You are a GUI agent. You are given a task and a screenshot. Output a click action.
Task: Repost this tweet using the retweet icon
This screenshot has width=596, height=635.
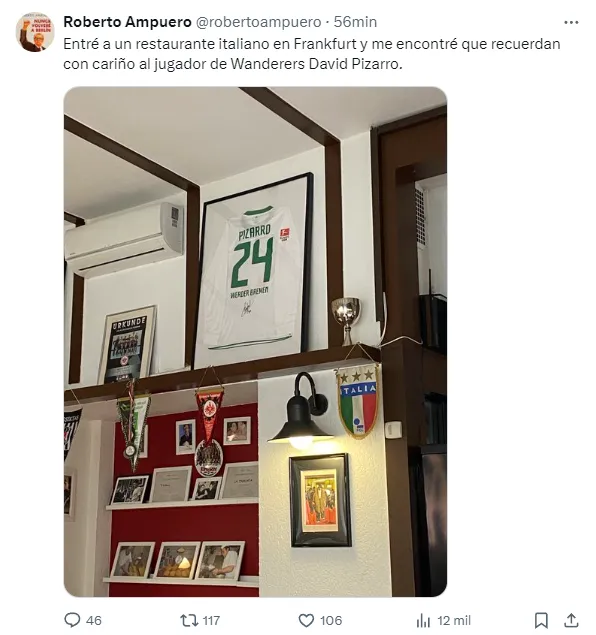click(189, 620)
